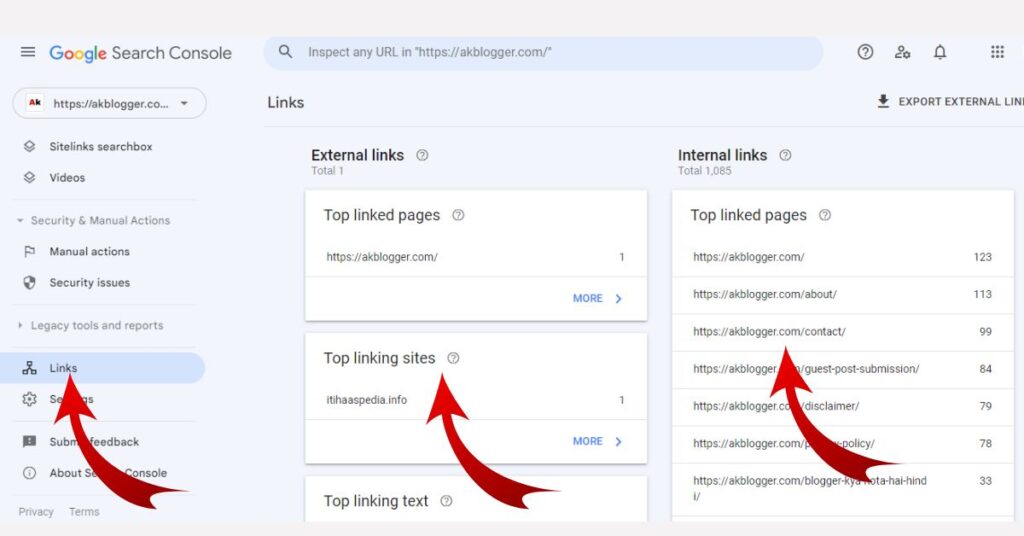Open users and settings icon
1024x536 pixels.
903,52
